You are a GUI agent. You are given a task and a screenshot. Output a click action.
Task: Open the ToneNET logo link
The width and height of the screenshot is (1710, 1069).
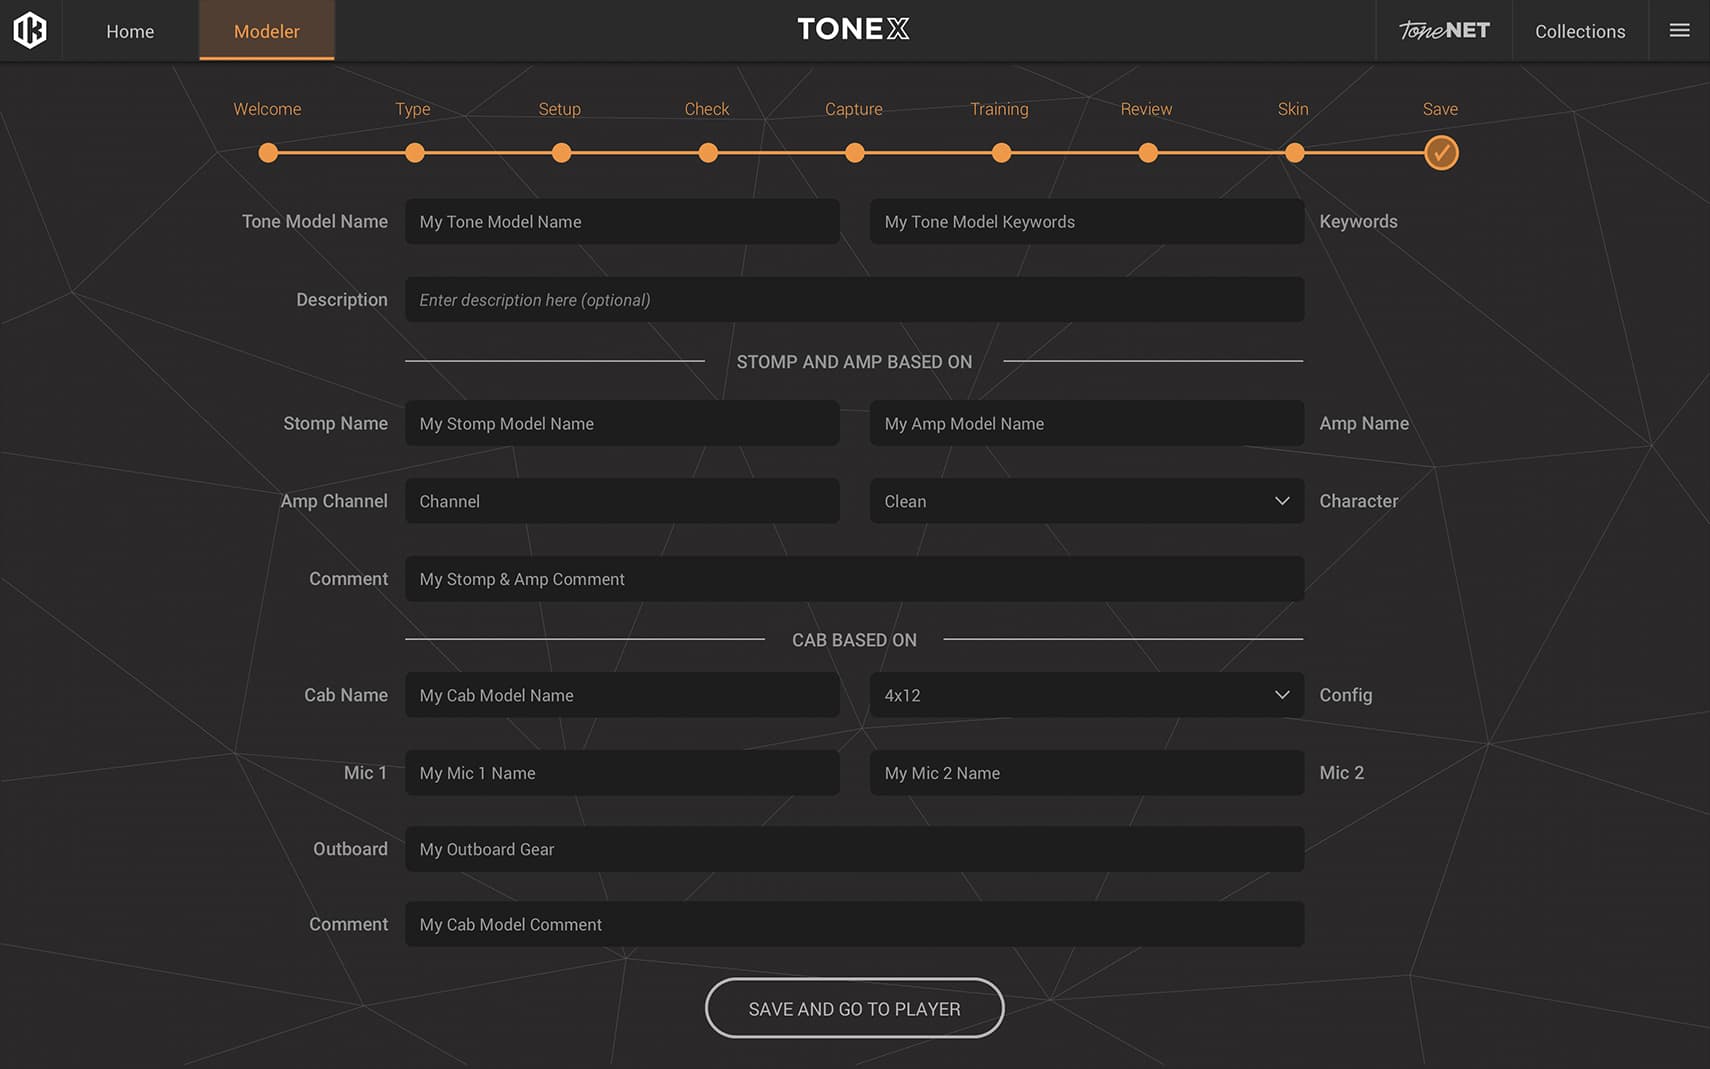pyautogui.click(x=1443, y=31)
